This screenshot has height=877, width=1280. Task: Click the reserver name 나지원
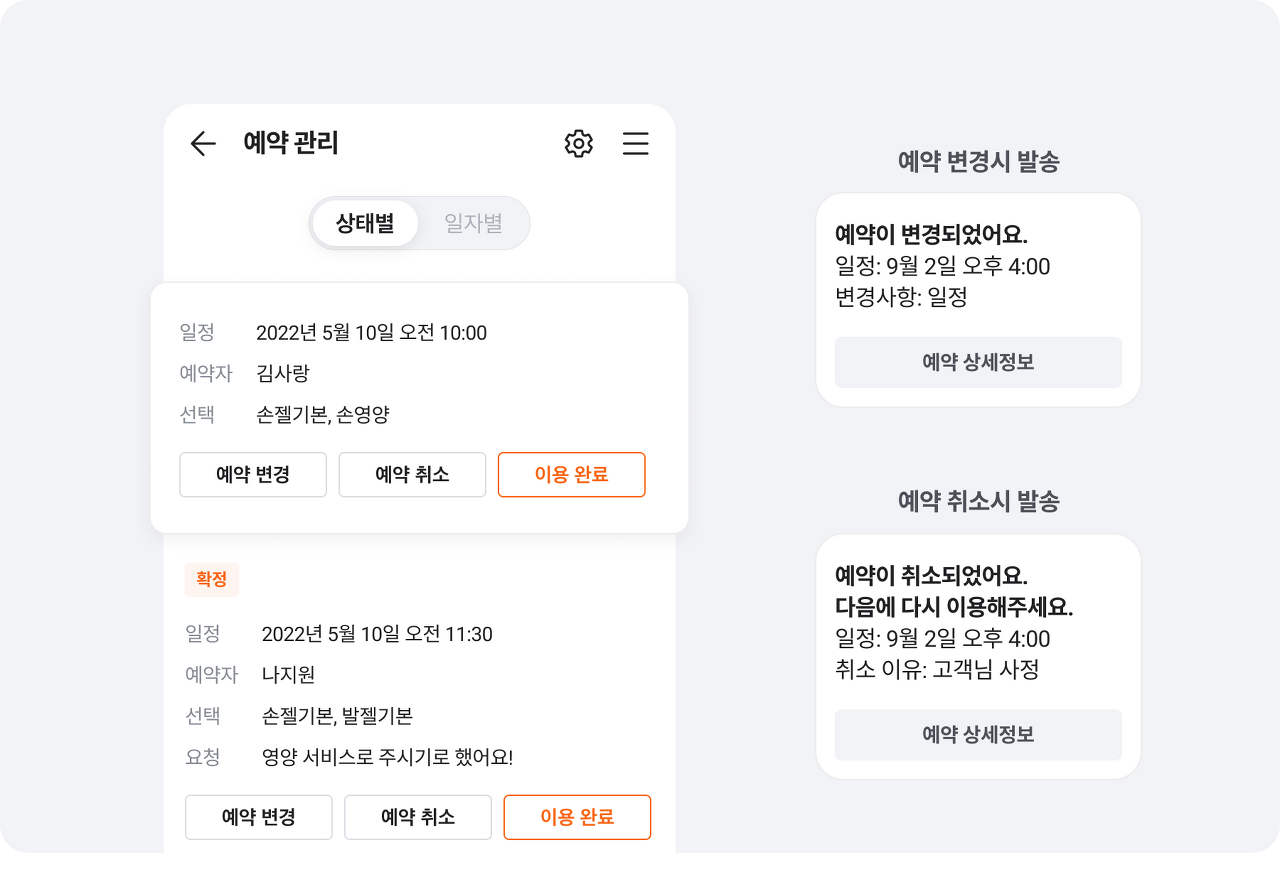pos(289,675)
